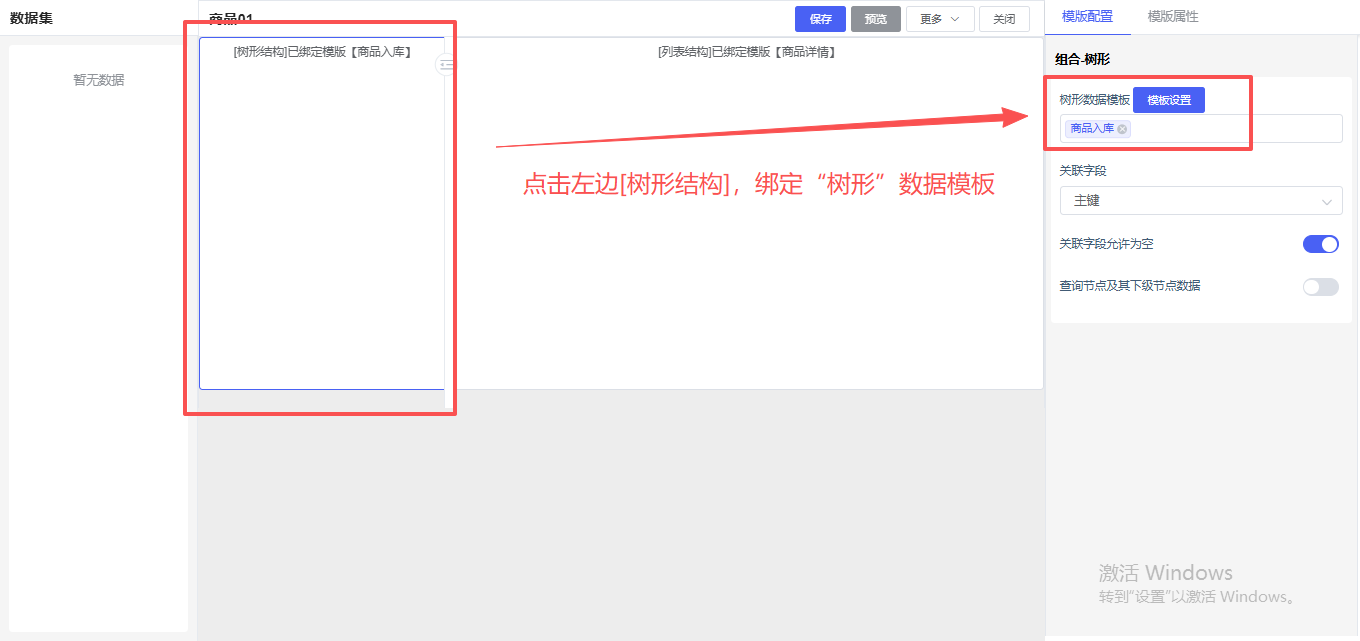Click the 组合-树形 section title
This screenshot has height=641, width=1360.
[x=1082, y=60]
